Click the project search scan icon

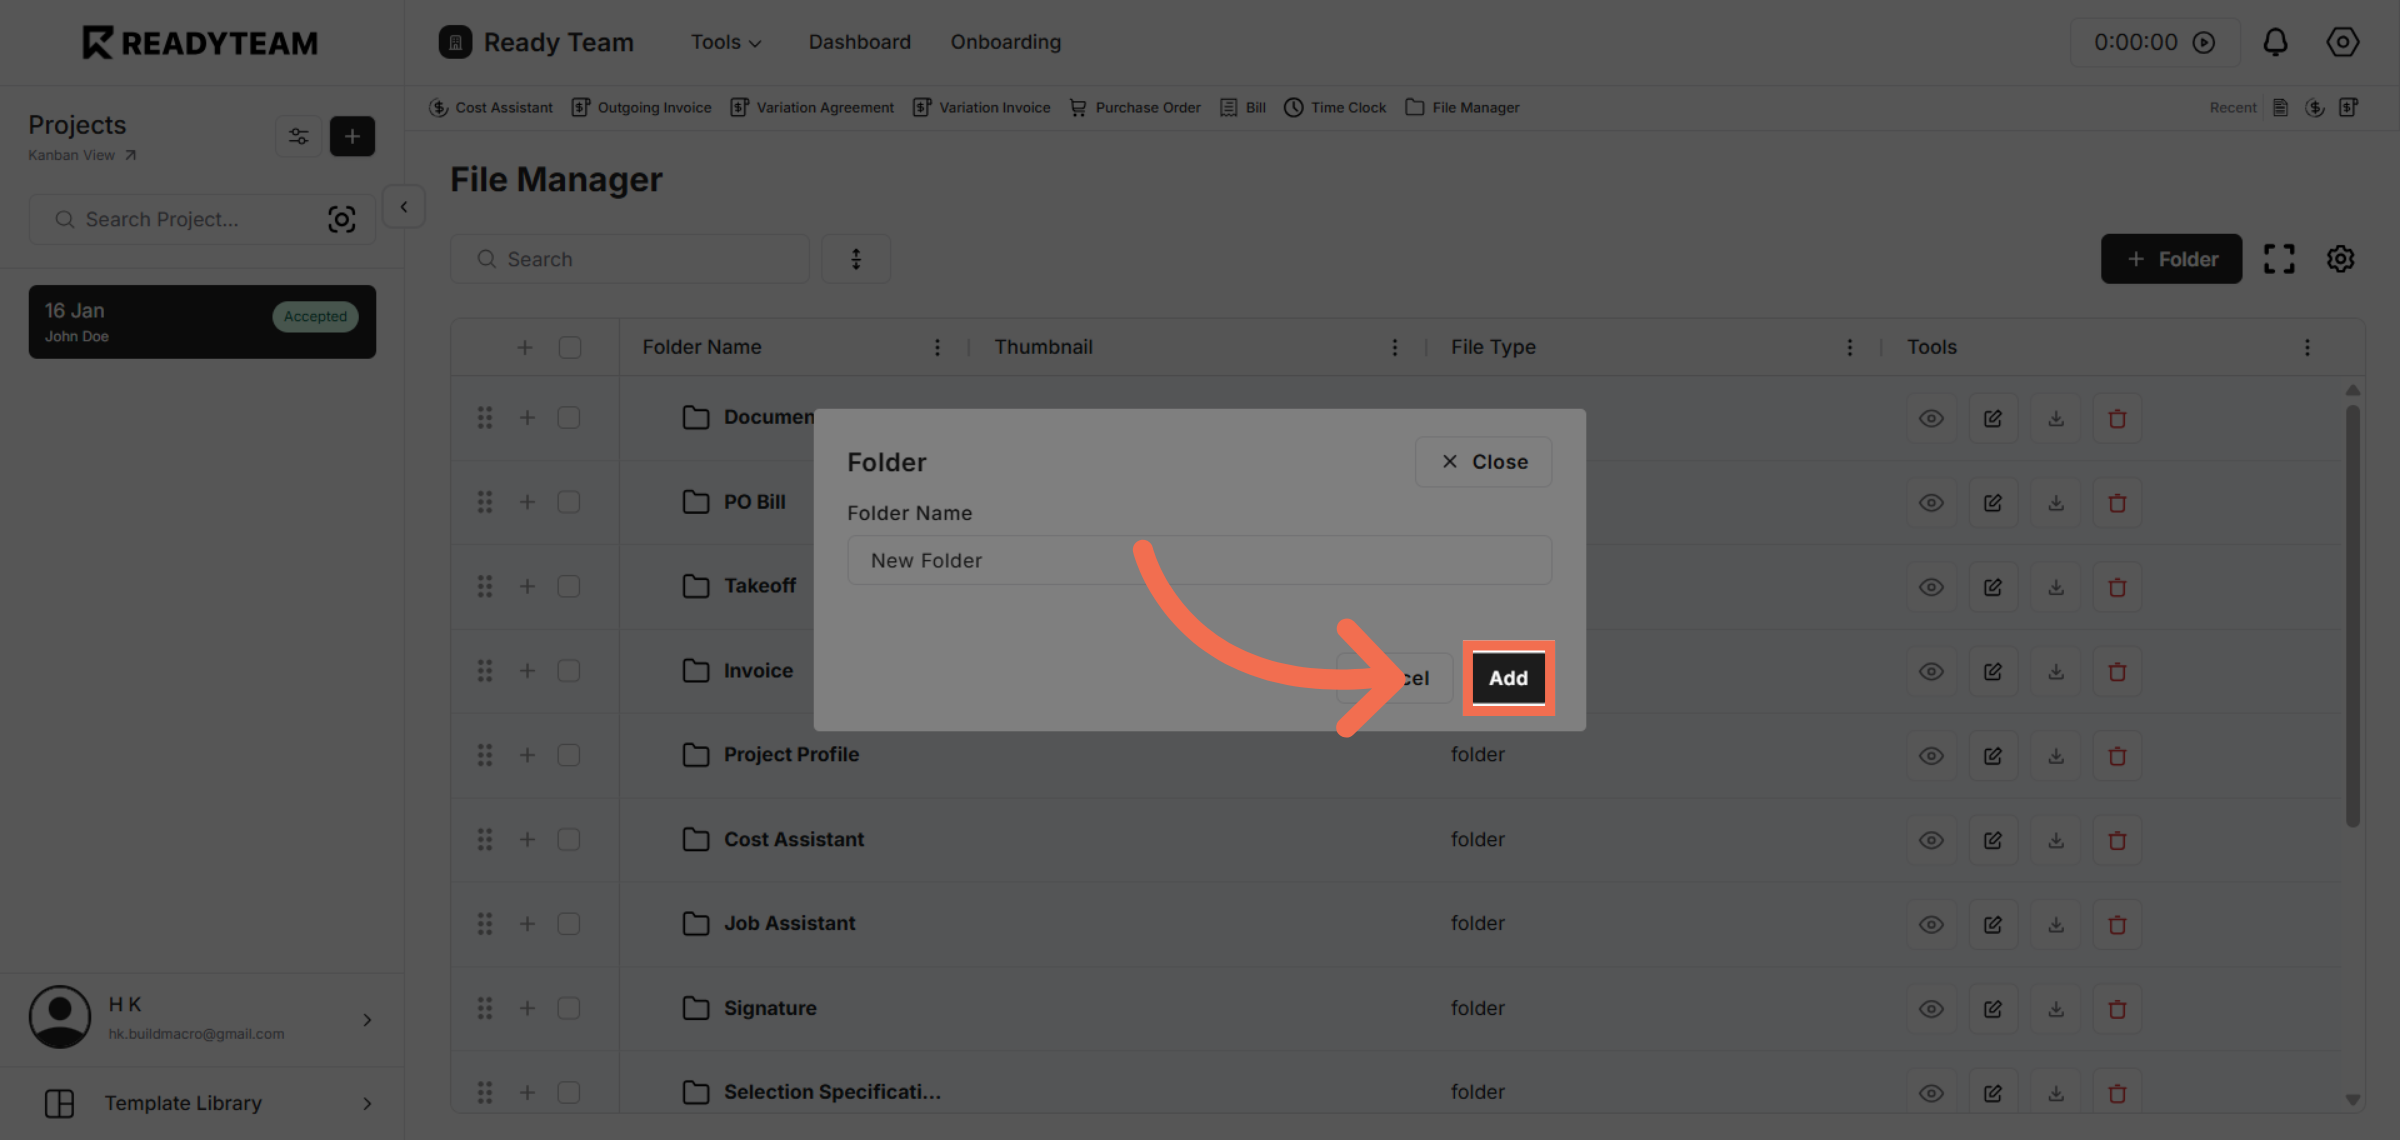pyautogui.click(x=342, y=219)
